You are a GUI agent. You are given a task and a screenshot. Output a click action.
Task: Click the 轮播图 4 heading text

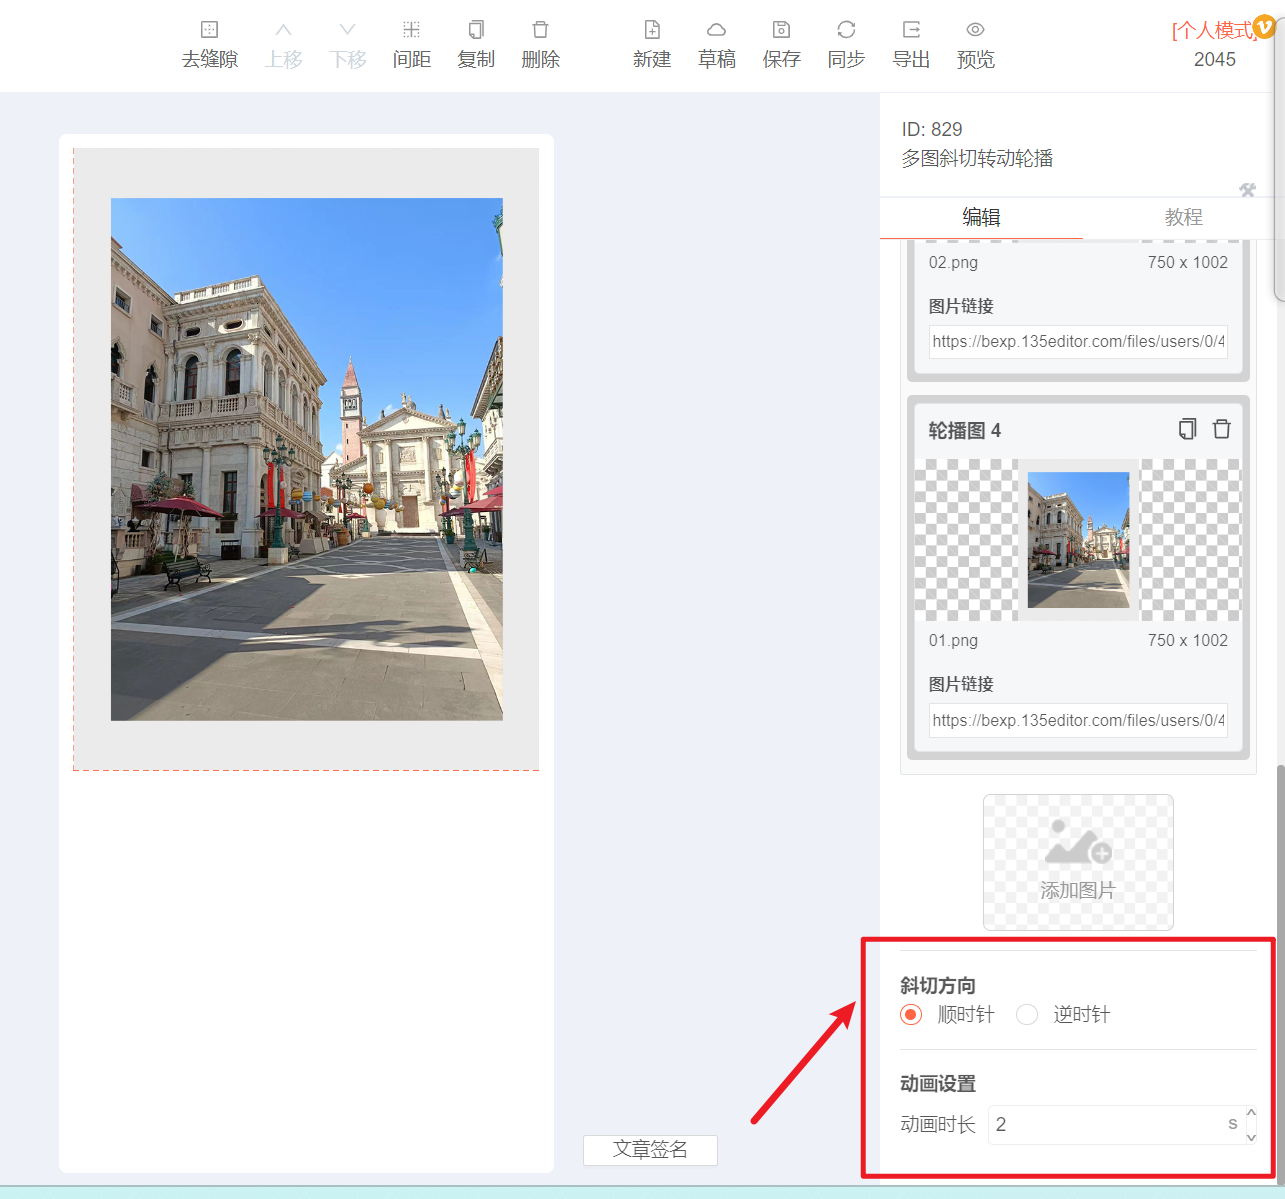[x=965, y=430]
